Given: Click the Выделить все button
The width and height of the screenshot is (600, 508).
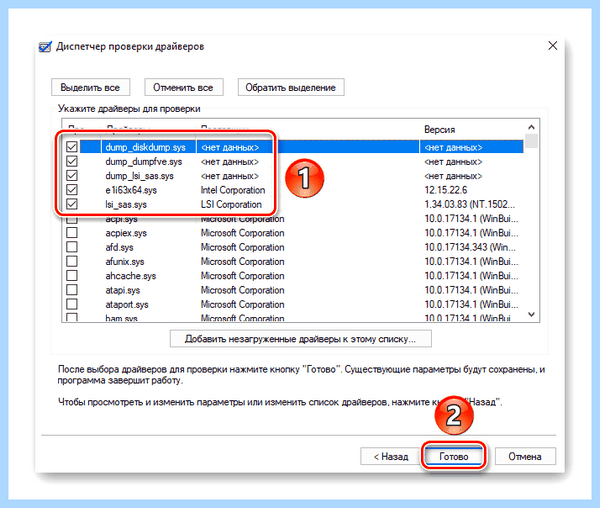Looking at the screenshot, I should [90, 88].
